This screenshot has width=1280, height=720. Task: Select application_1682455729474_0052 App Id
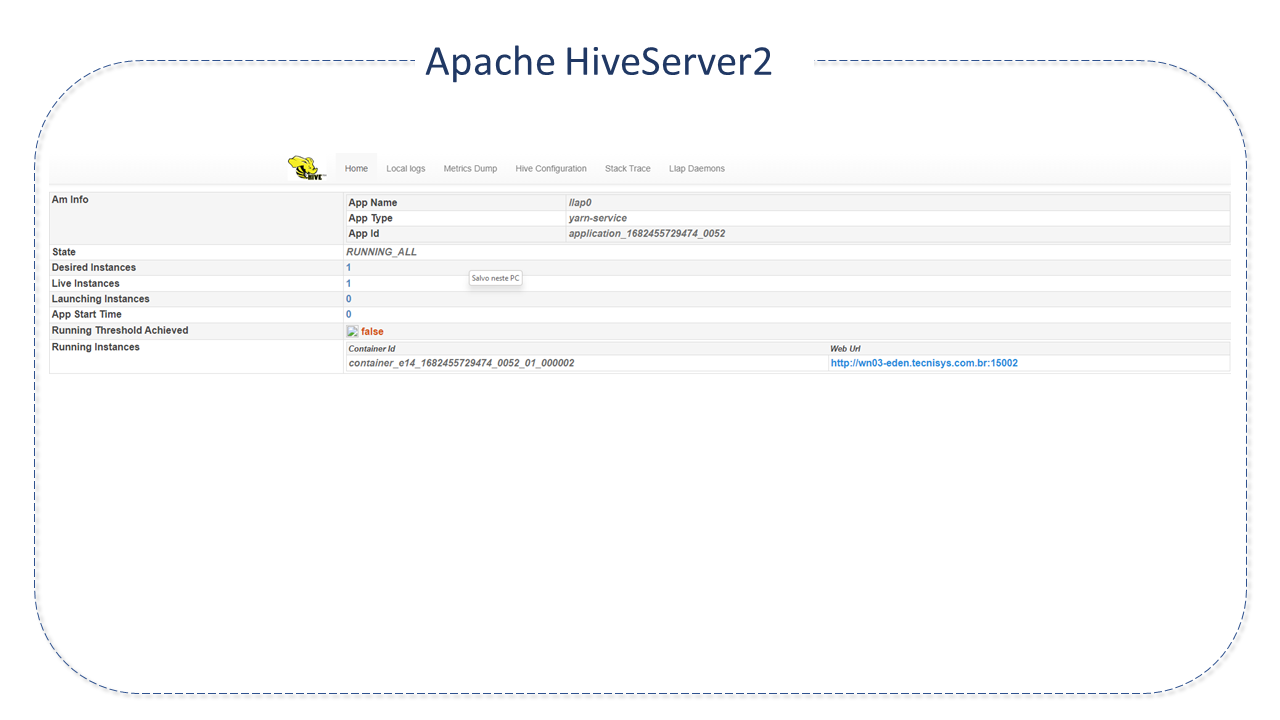[x=647, y=234]
